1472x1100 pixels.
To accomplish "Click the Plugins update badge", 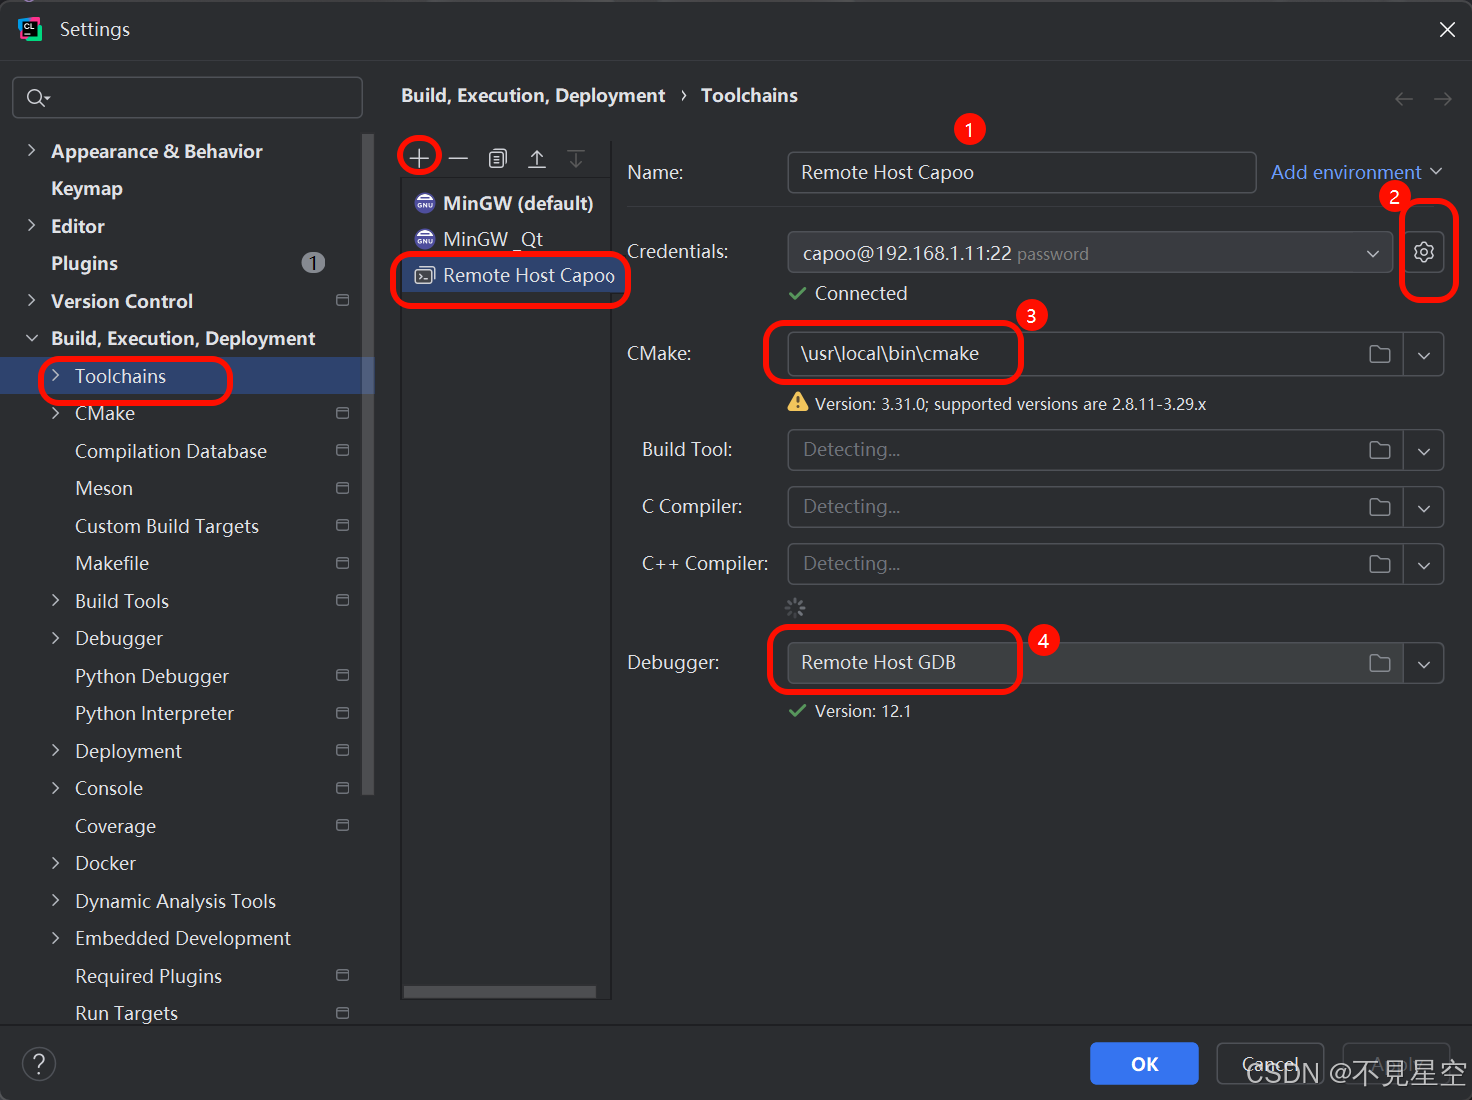I will [313, 263].
